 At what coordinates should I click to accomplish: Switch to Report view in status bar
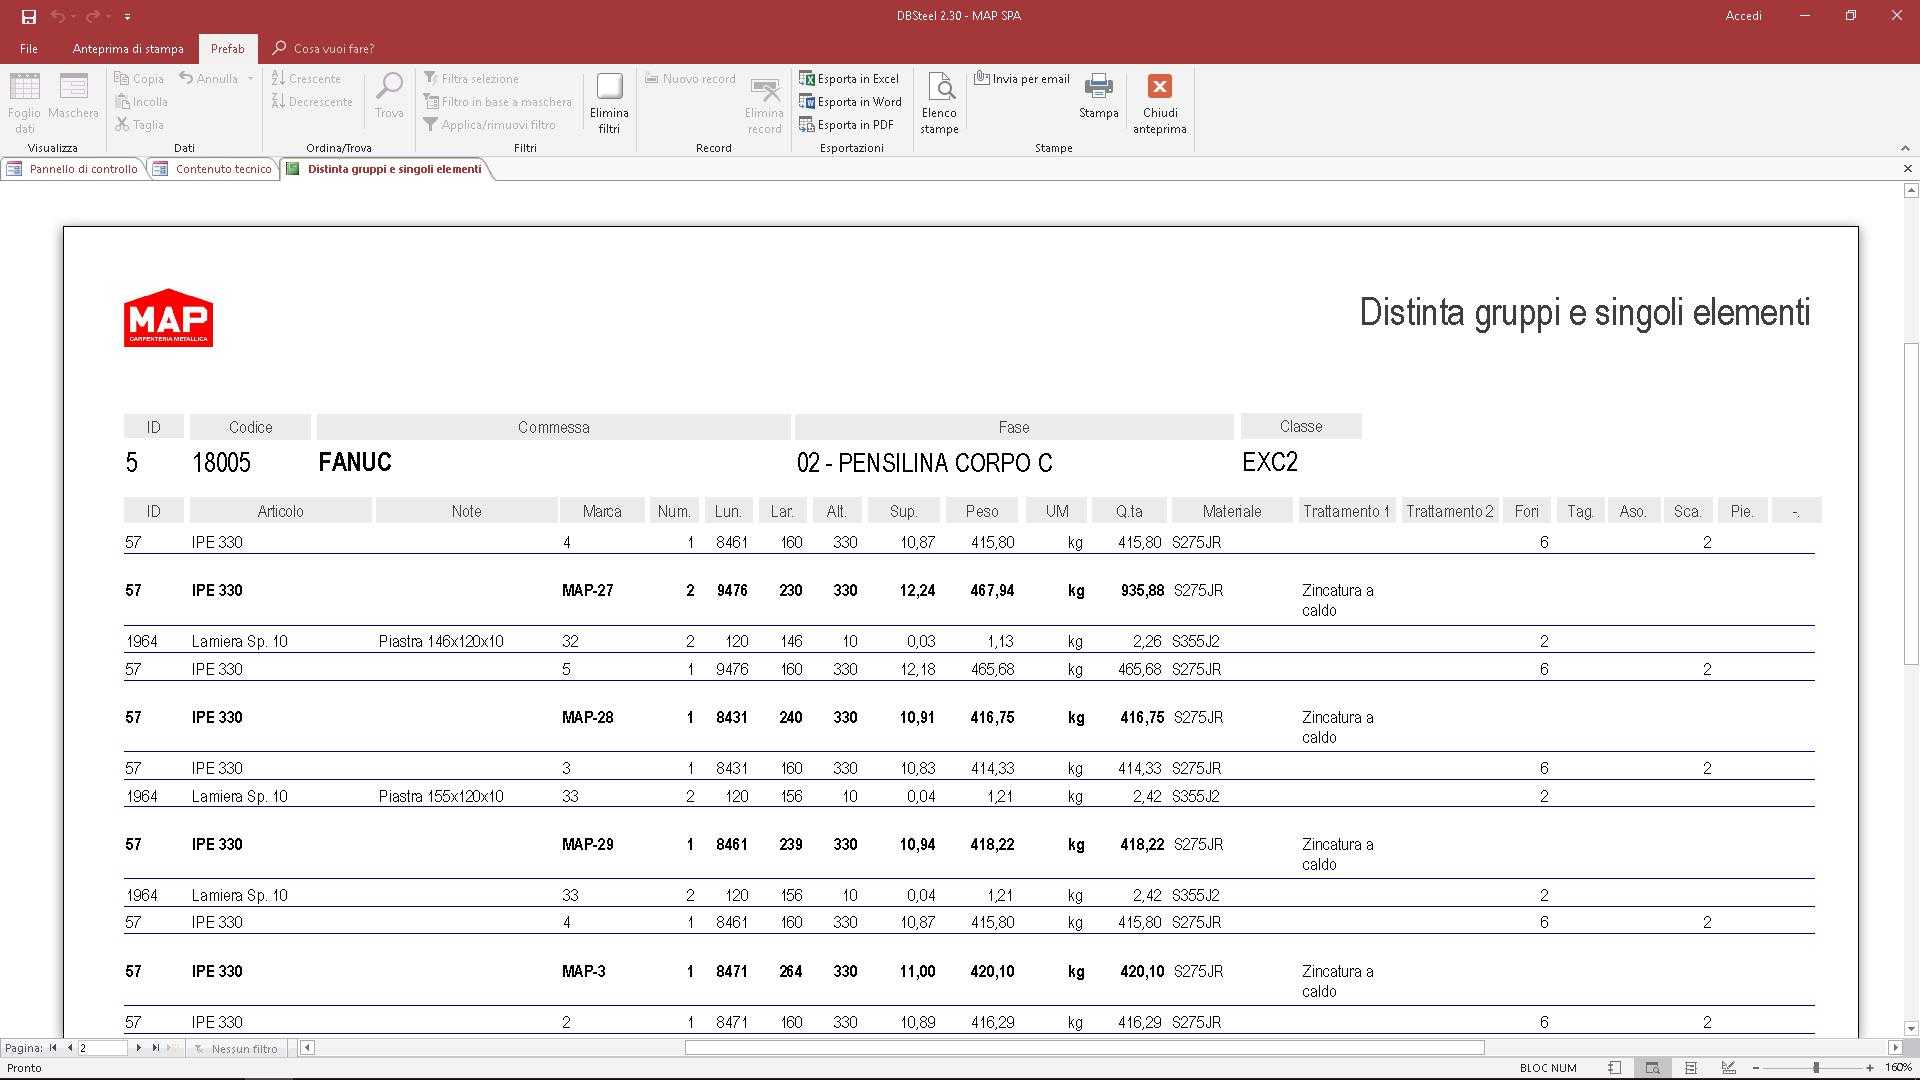pyautogui.click(x=1615, y=1068)
